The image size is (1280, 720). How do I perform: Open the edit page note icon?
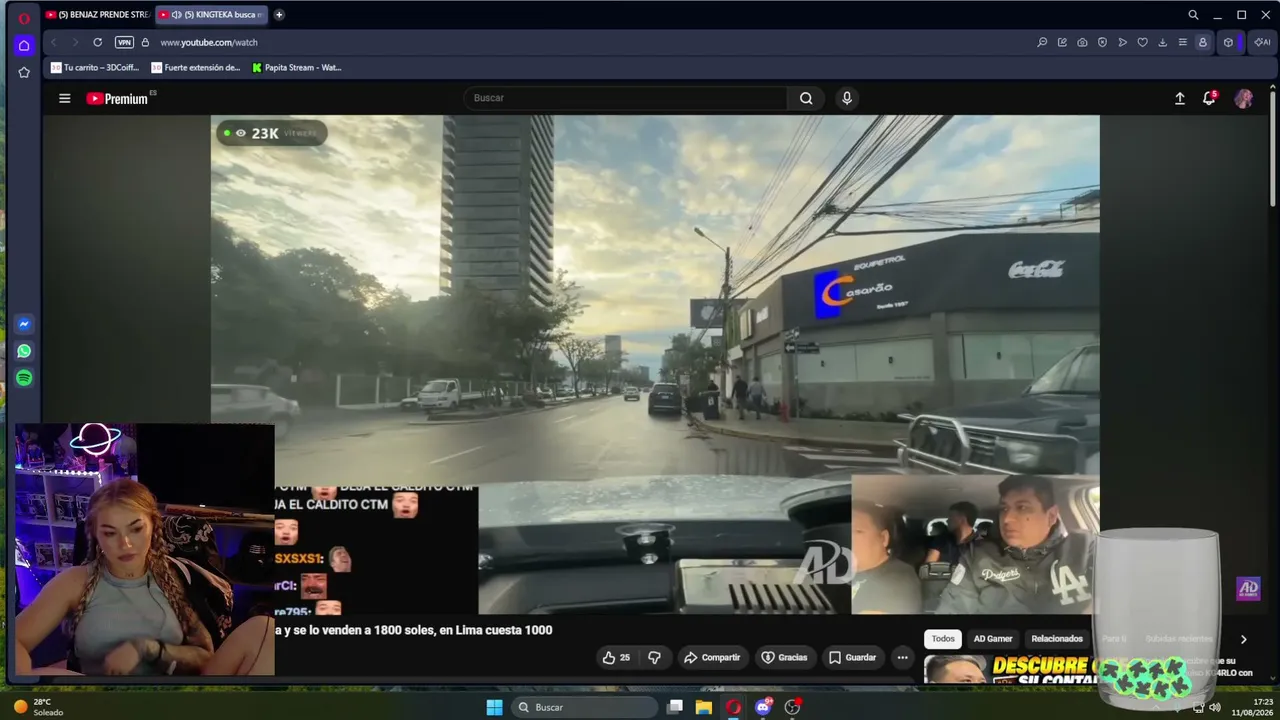(x=1062, y=42)
